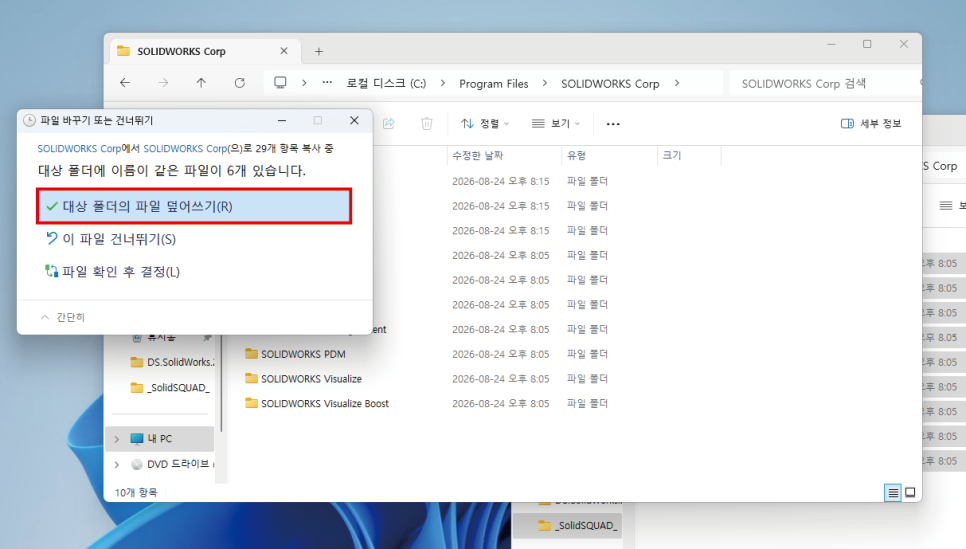
Task: Close the SOLIDWORKS Corp tab
Action: coord(284,51)
